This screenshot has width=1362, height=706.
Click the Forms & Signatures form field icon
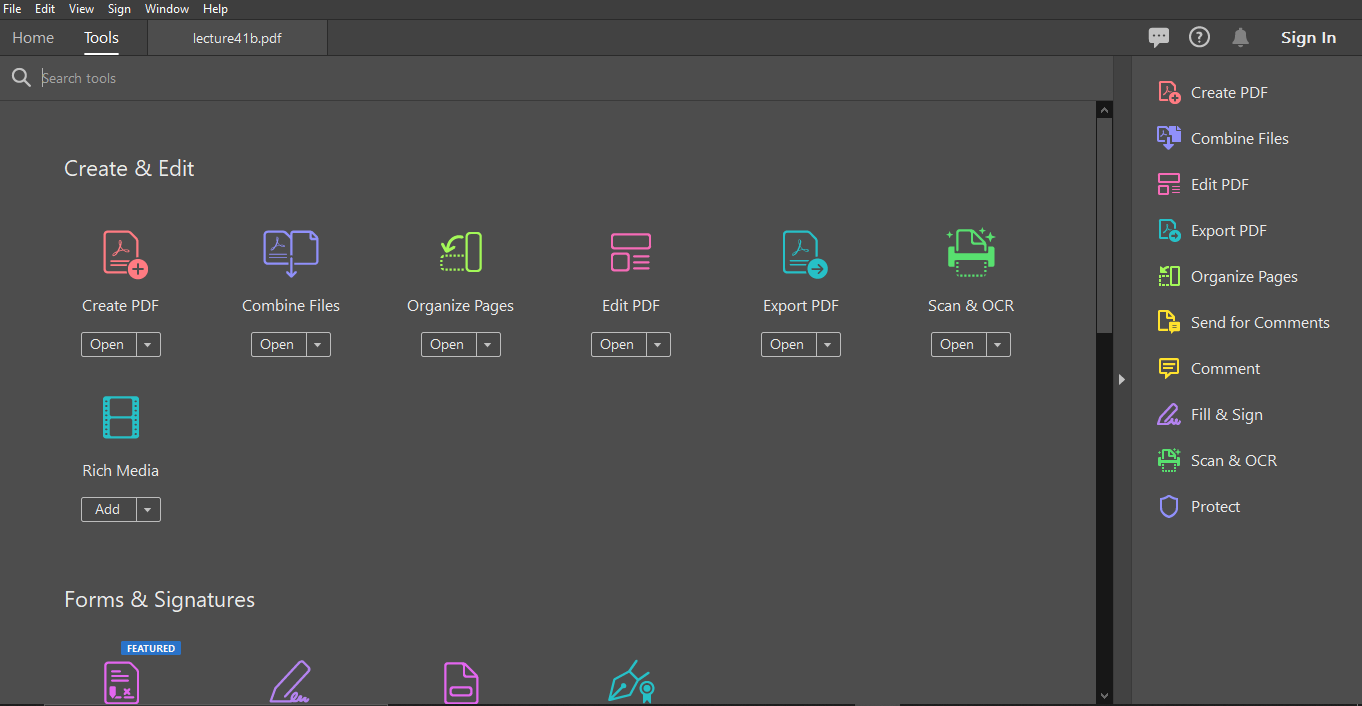tap(461, 683)
